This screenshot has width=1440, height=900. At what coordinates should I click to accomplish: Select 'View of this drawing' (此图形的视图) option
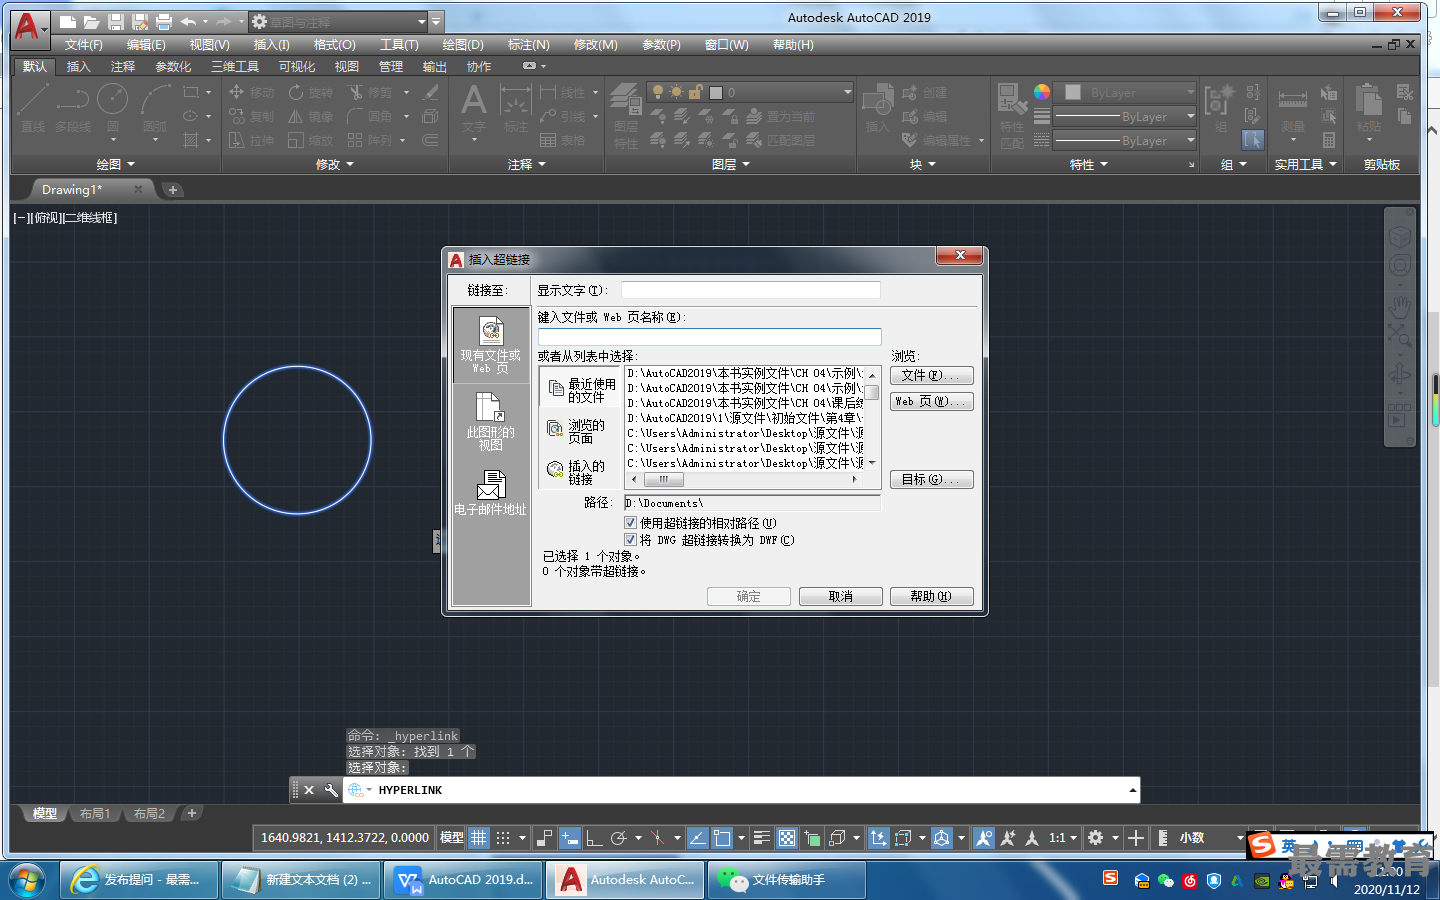point(490,421)
